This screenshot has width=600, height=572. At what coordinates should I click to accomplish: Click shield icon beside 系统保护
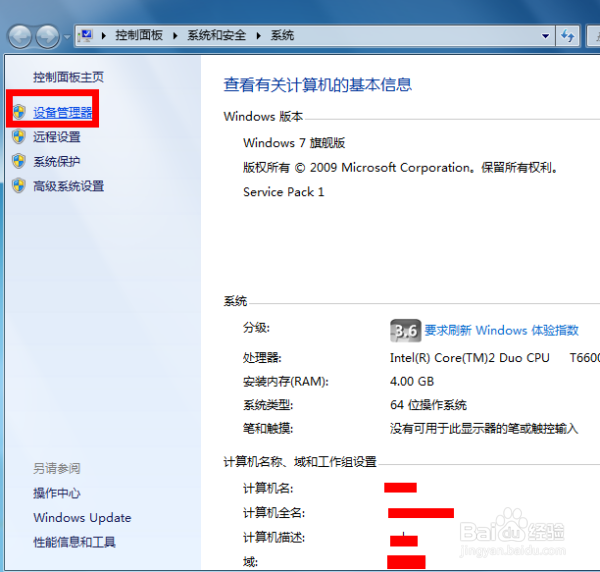(19, 161)
